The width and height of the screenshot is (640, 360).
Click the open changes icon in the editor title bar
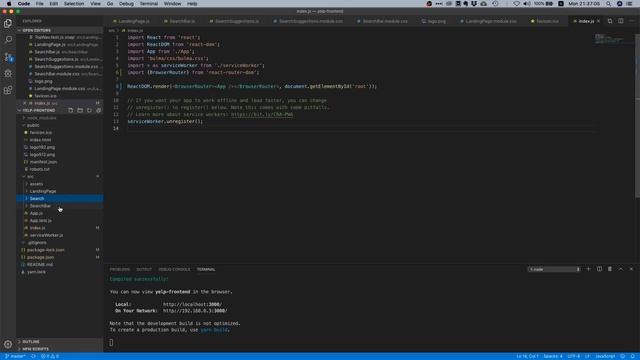[x=610, y=21]
